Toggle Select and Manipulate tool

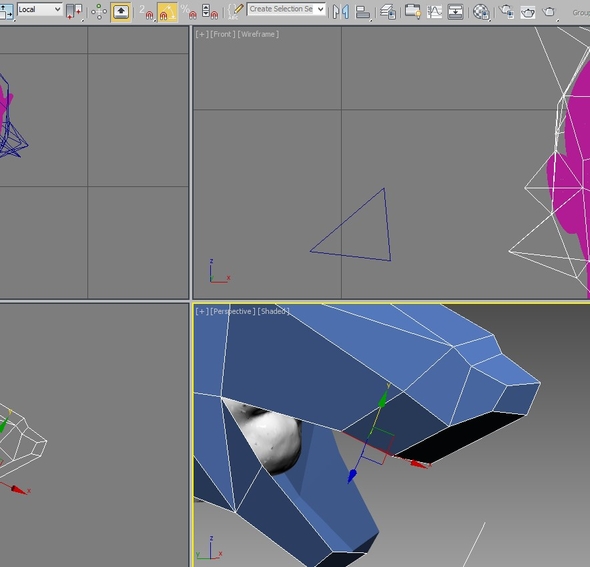click(x=99, y=12)
